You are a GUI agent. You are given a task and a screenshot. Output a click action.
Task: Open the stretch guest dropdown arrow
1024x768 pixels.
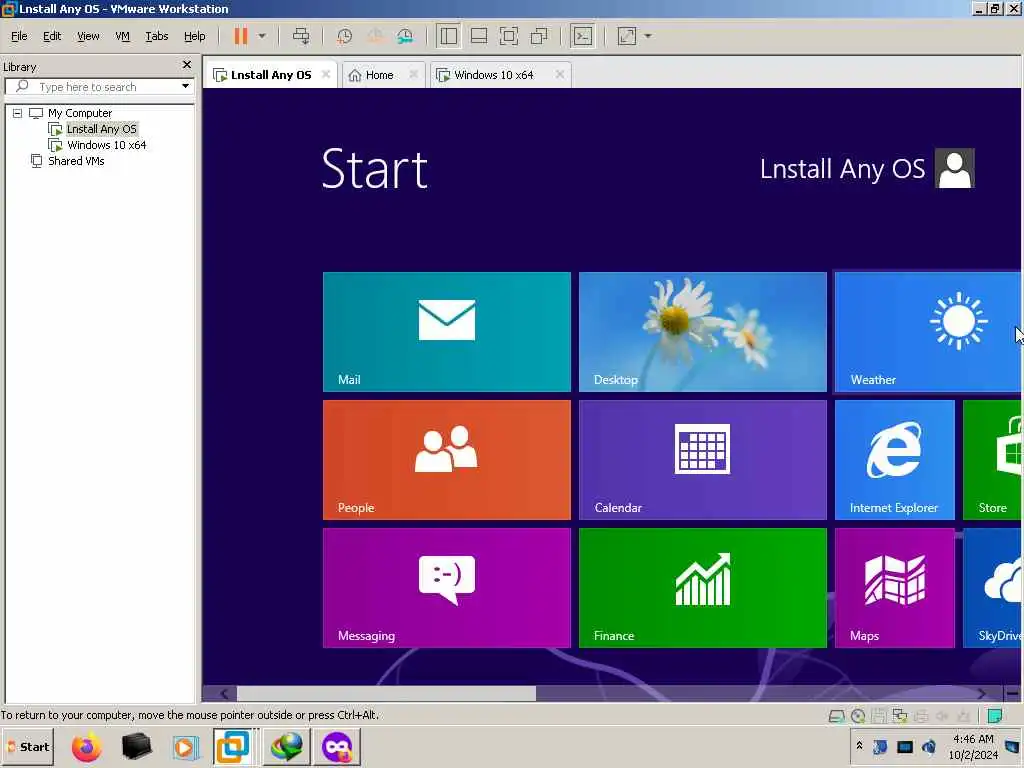click(x=648, y=36)
